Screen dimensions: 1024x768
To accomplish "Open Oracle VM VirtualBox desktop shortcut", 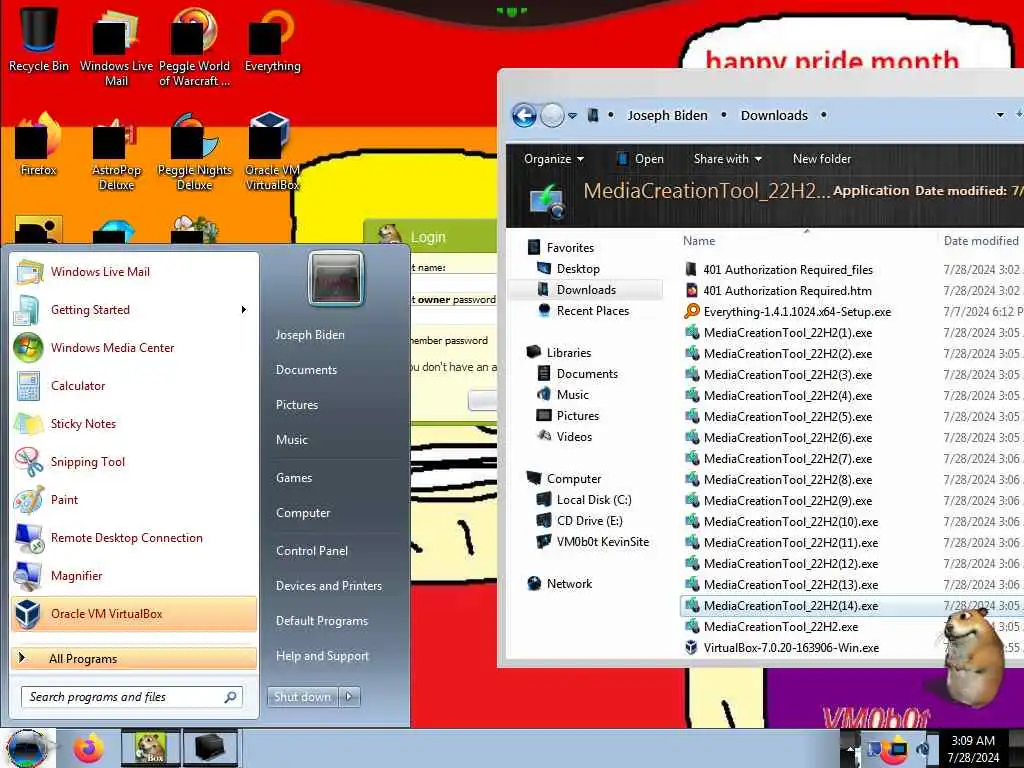I will (x=272, y=152).
